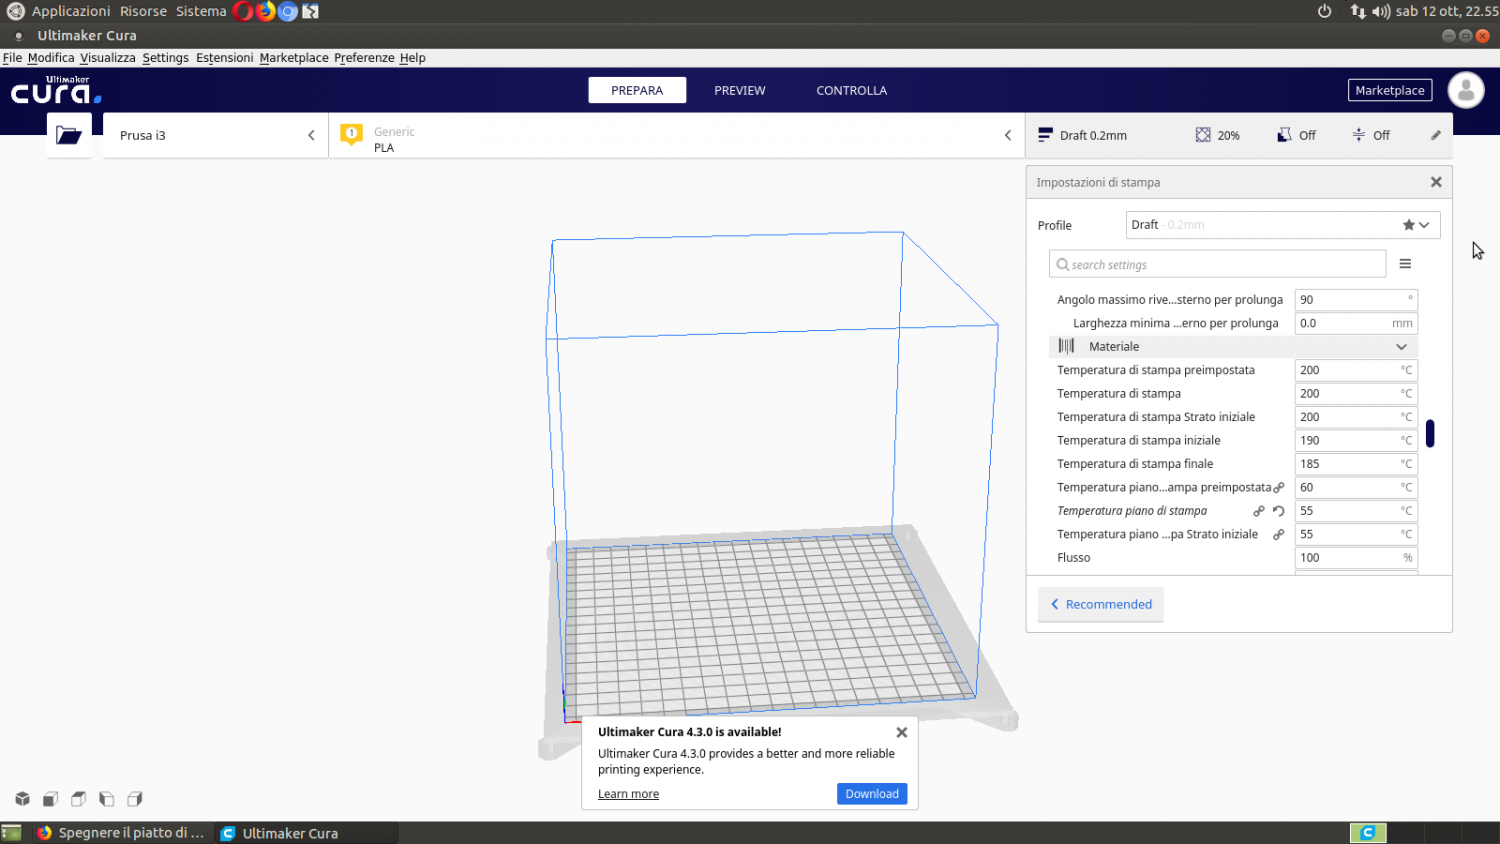Image resolution: width=1500 pixels, height=844 pixels.
Task: Click the Angolo massimo value field showing 90
Action: [x=1356, y=299]
